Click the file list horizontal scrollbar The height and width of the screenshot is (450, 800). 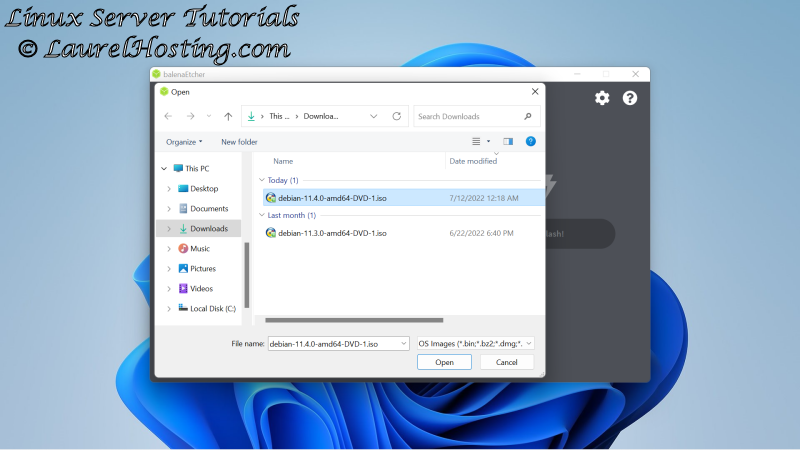pos(354,320)
